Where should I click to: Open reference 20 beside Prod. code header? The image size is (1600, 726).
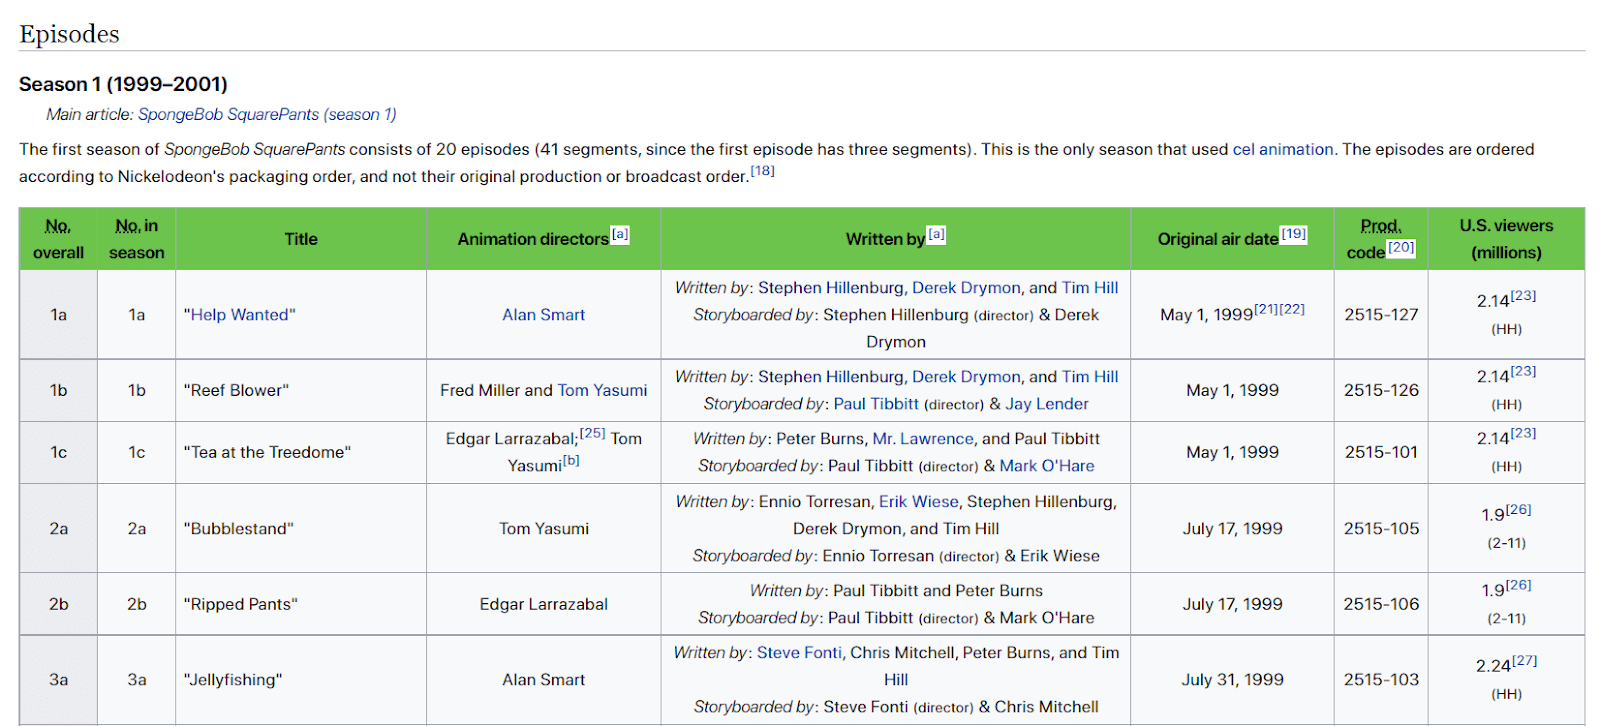click(x=1401, y=247)
